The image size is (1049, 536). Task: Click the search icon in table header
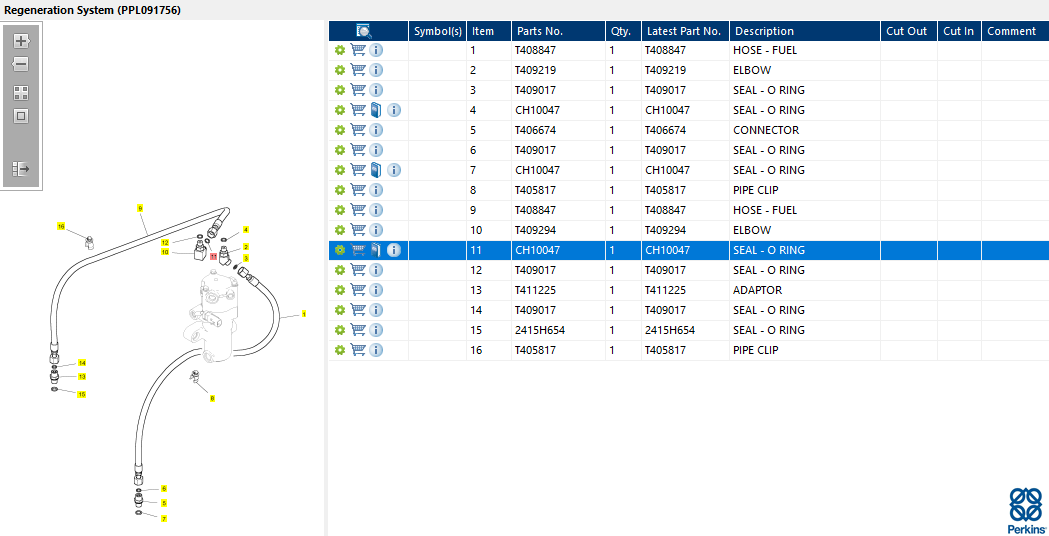(364, 31)
